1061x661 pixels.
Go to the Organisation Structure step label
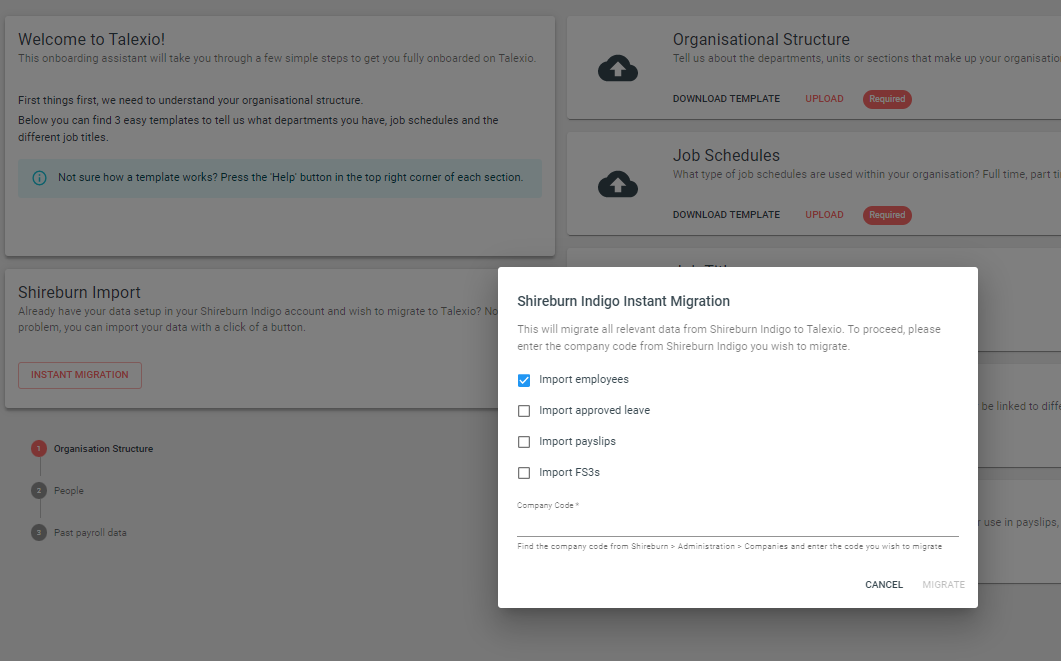[x=104, y=449]
